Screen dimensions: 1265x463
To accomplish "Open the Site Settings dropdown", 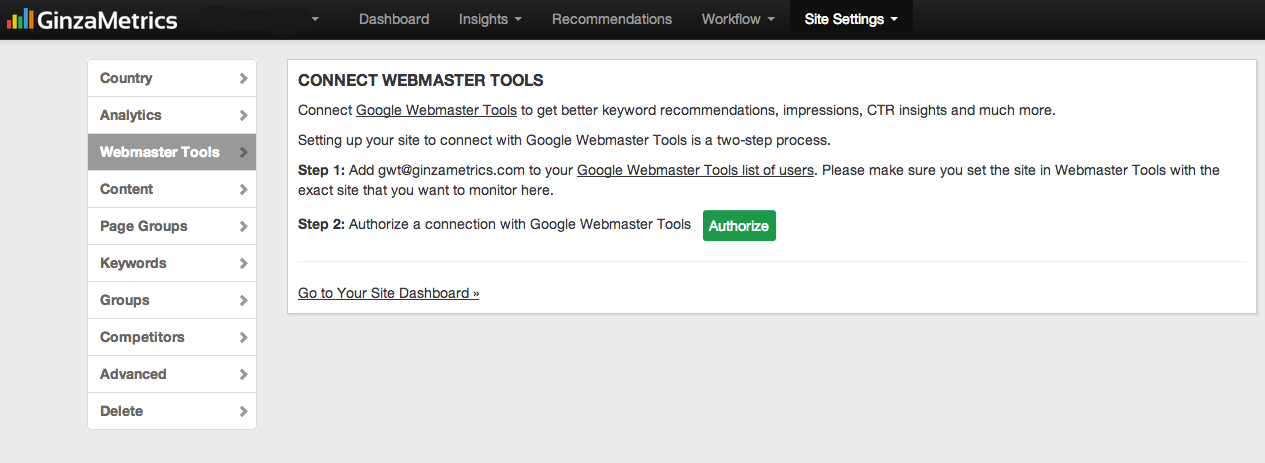I will point(851,19).
